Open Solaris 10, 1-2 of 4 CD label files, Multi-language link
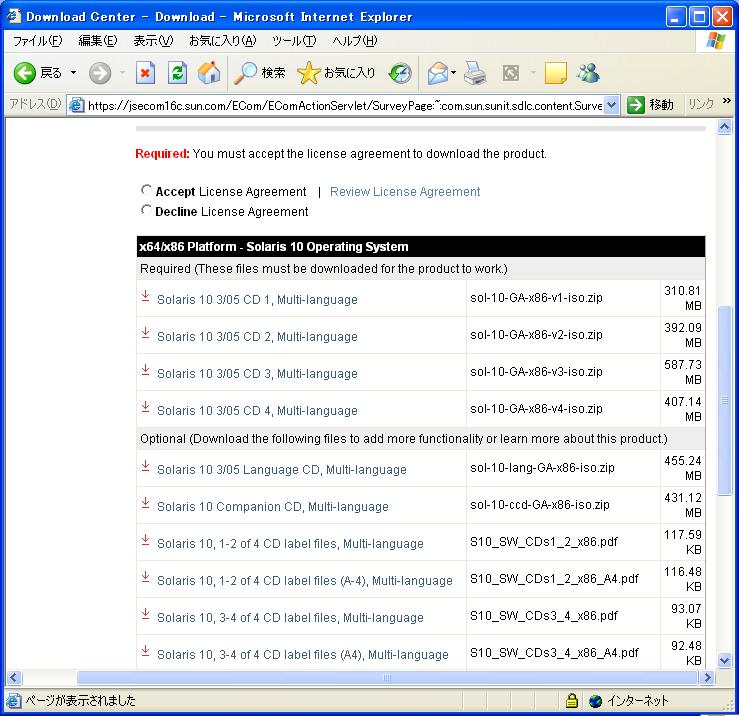The width and height of the screenshot is (739, 716). [290, 543]
